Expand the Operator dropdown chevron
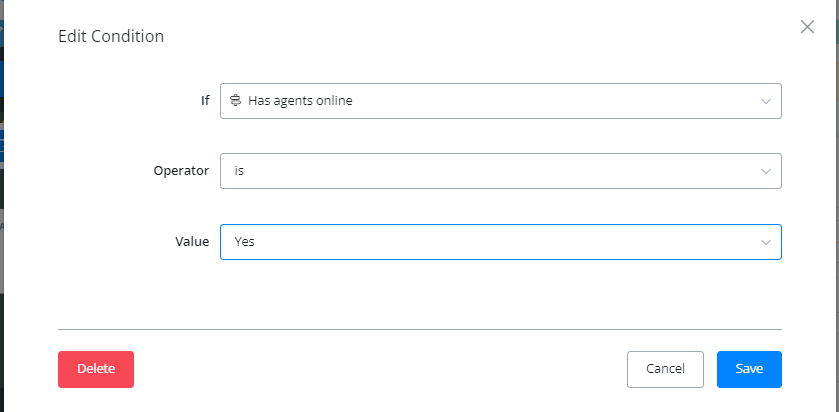Screen dimensions: 839x412 click(765, 171)
